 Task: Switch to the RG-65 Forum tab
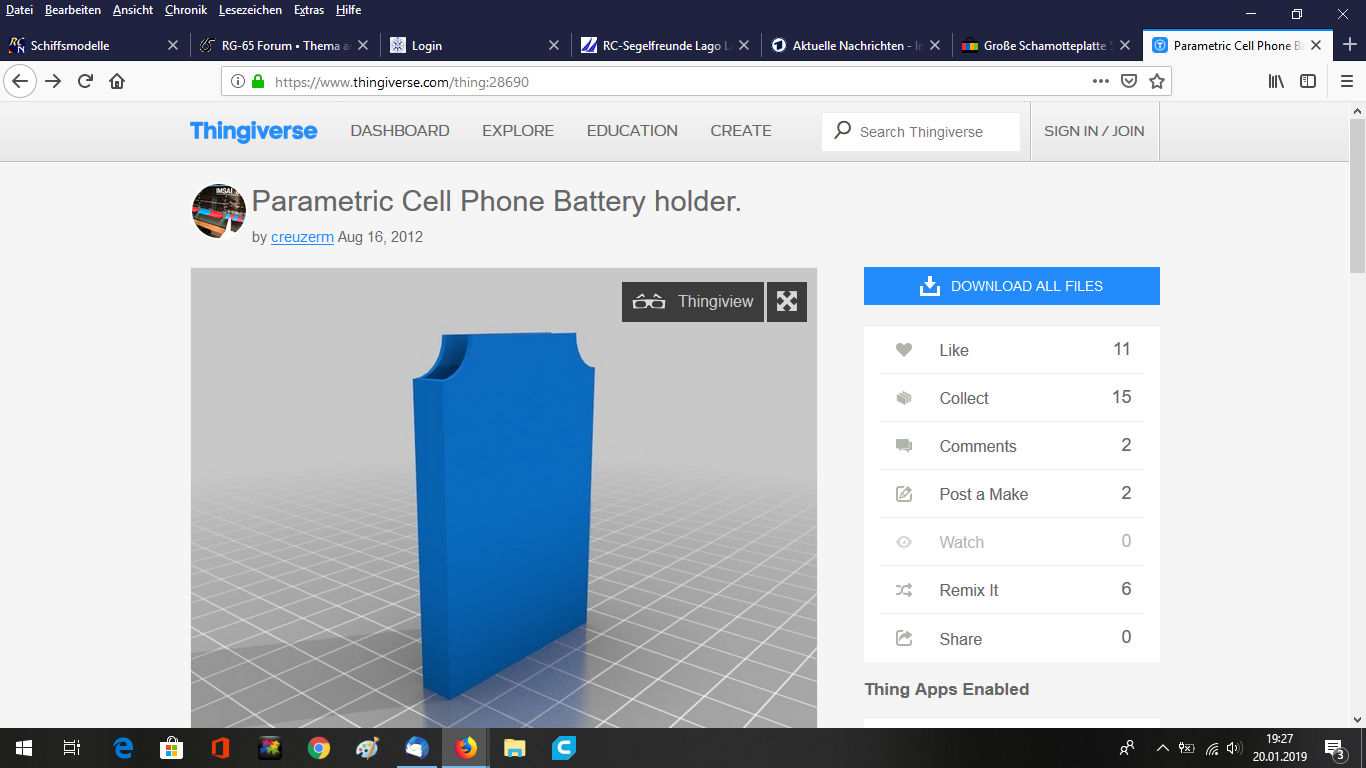coord(280,45)
